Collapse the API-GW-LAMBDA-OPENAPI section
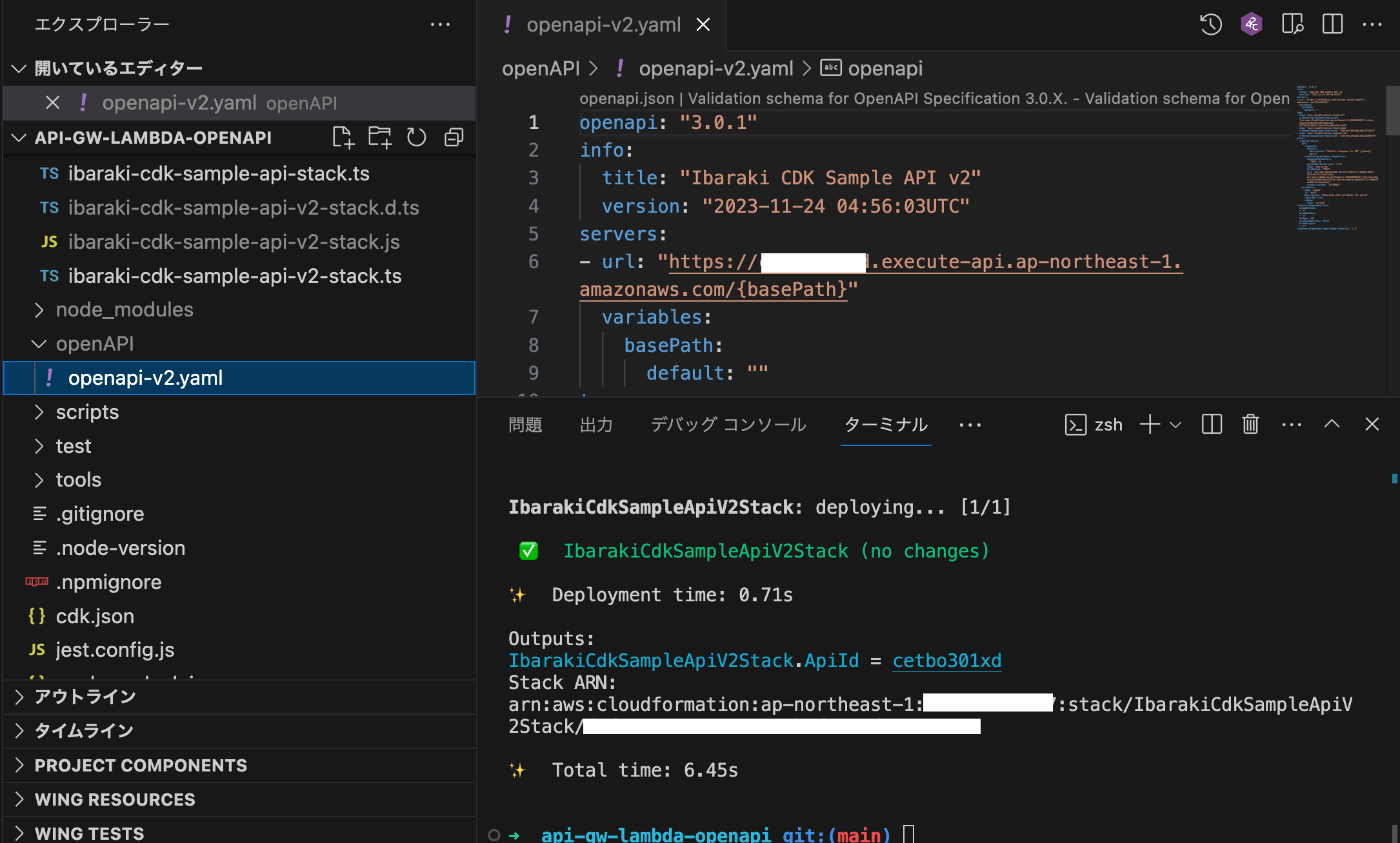Image resolution: width=1400 pixels, height=843 pixels. pos(19,137)
